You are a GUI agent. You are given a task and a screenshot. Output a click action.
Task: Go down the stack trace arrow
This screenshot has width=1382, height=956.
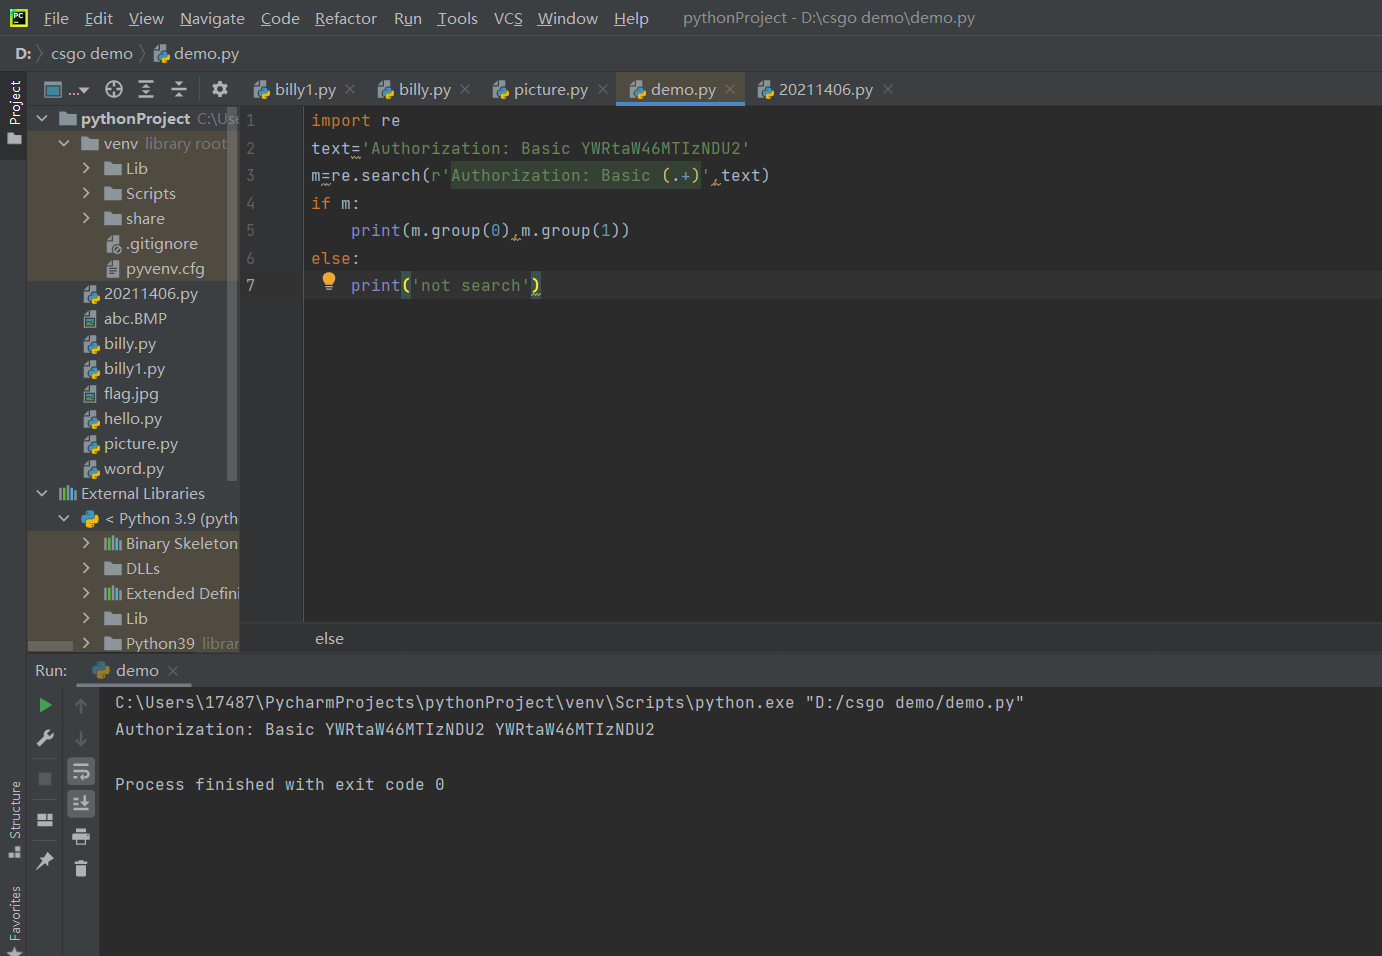pos(81,738)
